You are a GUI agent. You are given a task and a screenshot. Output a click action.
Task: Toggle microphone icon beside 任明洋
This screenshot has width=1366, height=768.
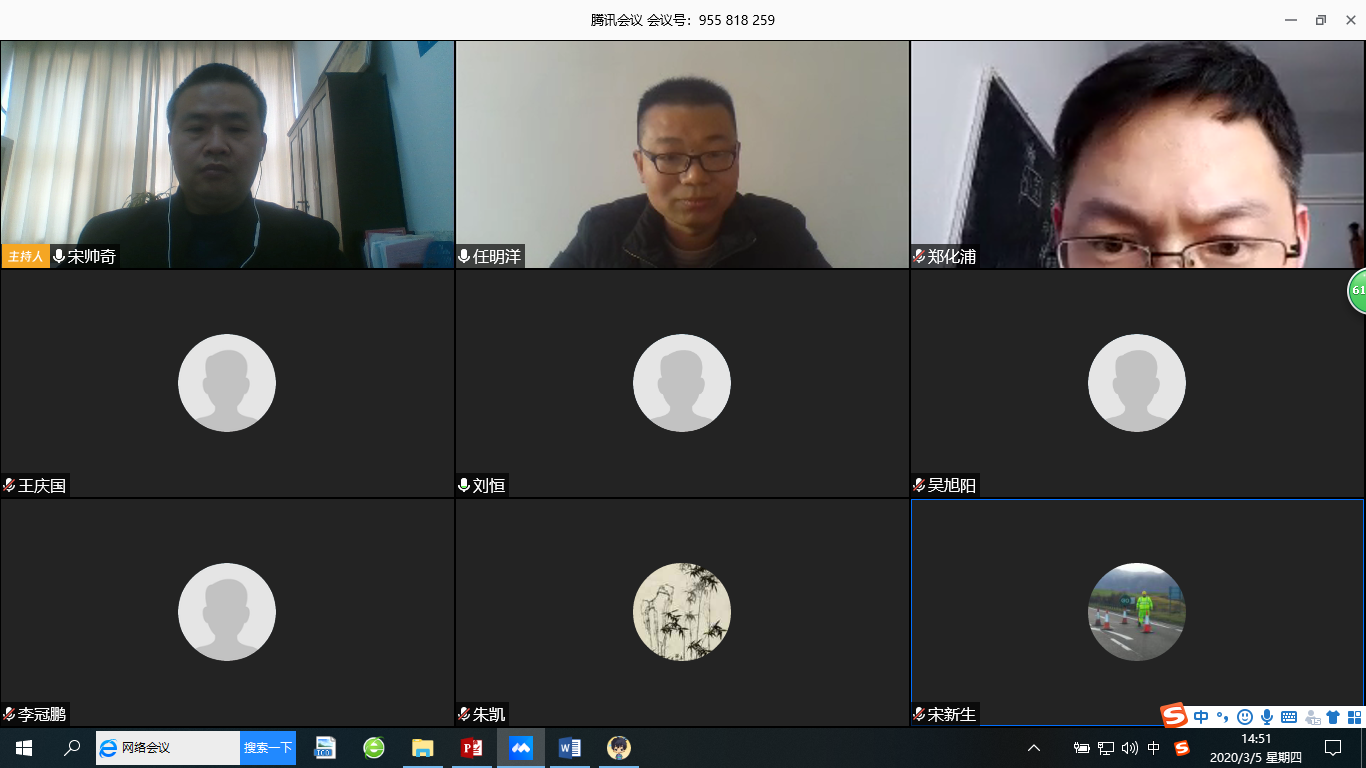pyautogui.click(x=464, y=257)
